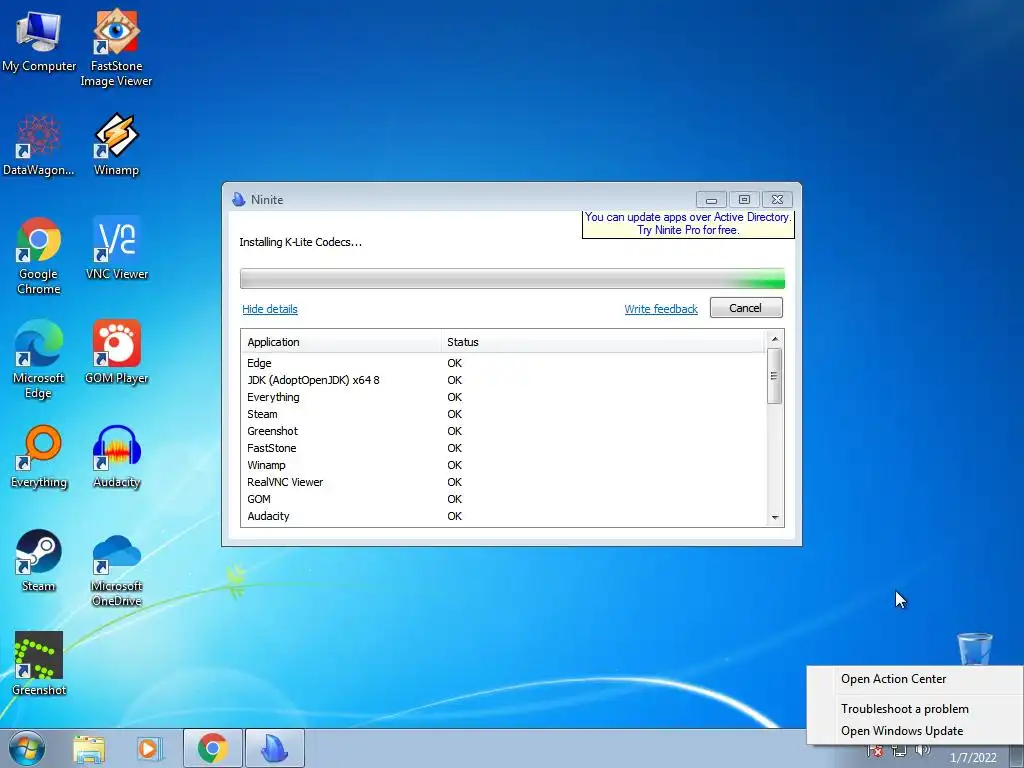Select the VNC Viewer desktop shortcut
The height and width of the screenshot is (768, 1024).
coord(117,248)
